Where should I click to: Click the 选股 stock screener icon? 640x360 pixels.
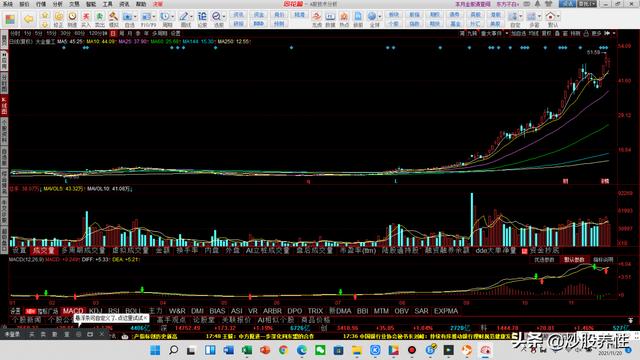216,16
